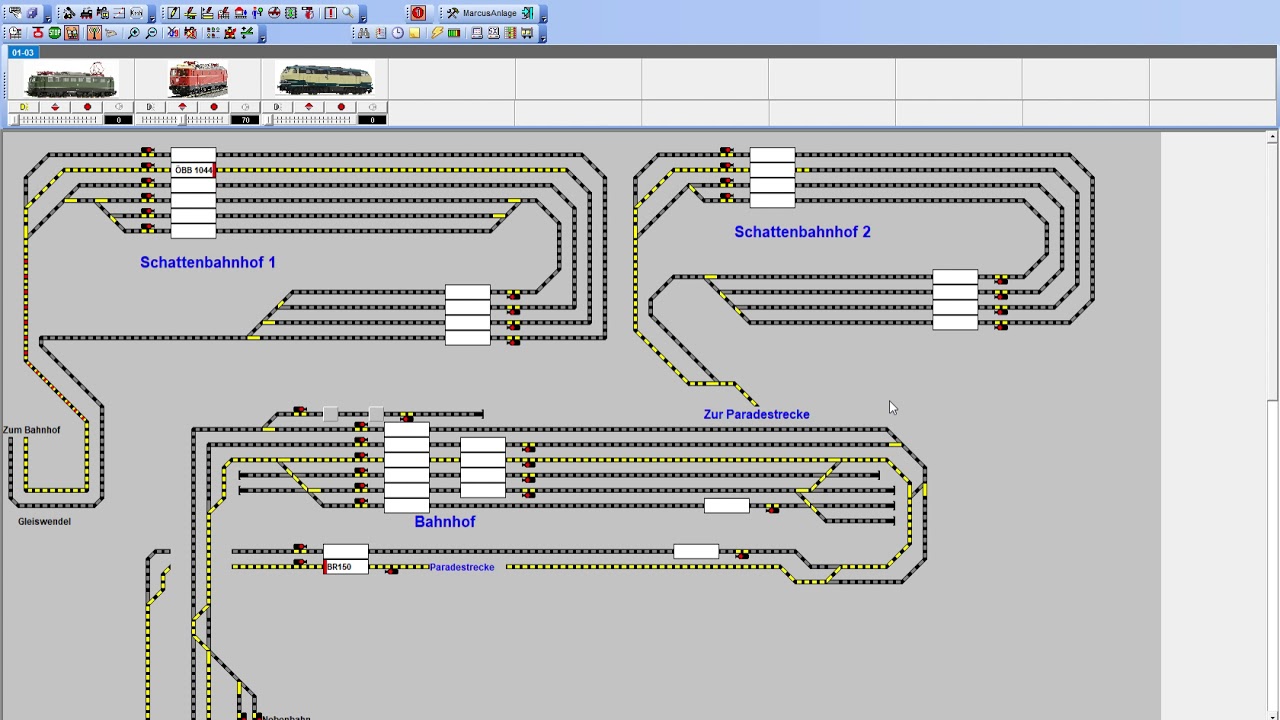
Task: Stop the green electric locomotive, red dot
Action: pos(87,107)
